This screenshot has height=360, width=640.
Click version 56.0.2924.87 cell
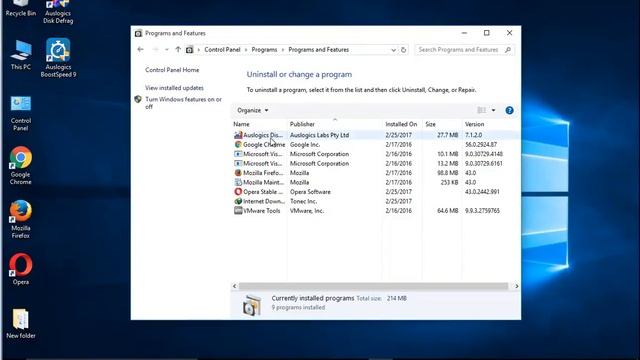(x=481, y=144)
